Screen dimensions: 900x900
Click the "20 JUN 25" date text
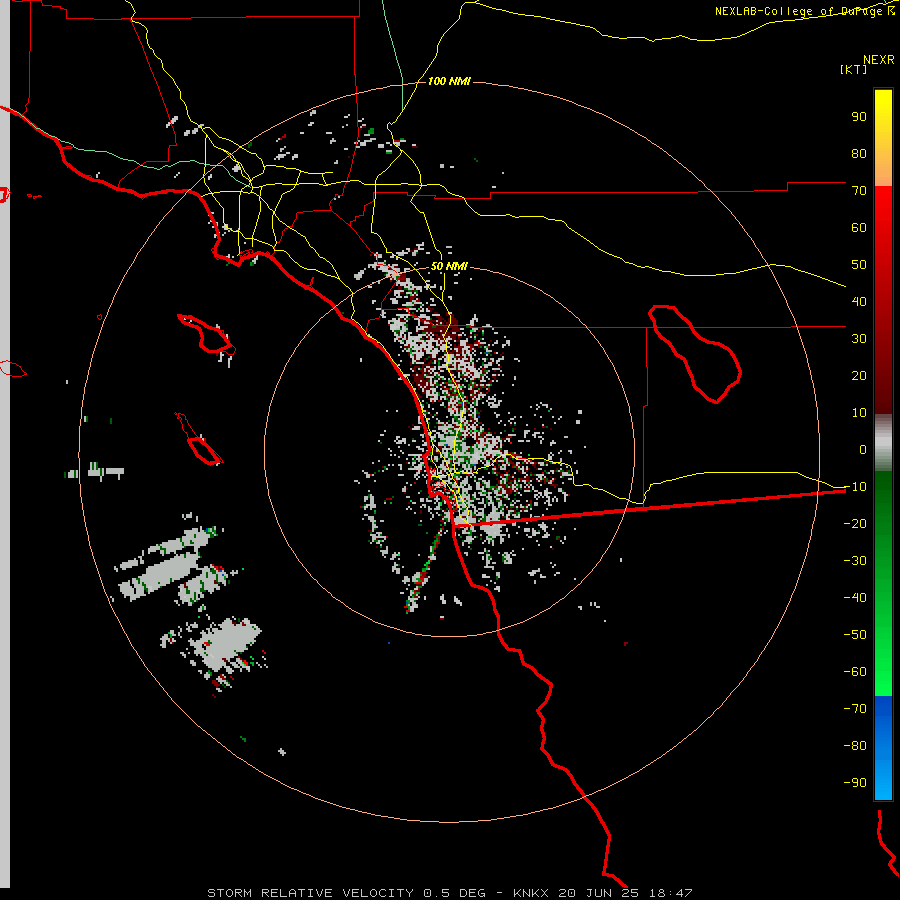coord(598,893)
